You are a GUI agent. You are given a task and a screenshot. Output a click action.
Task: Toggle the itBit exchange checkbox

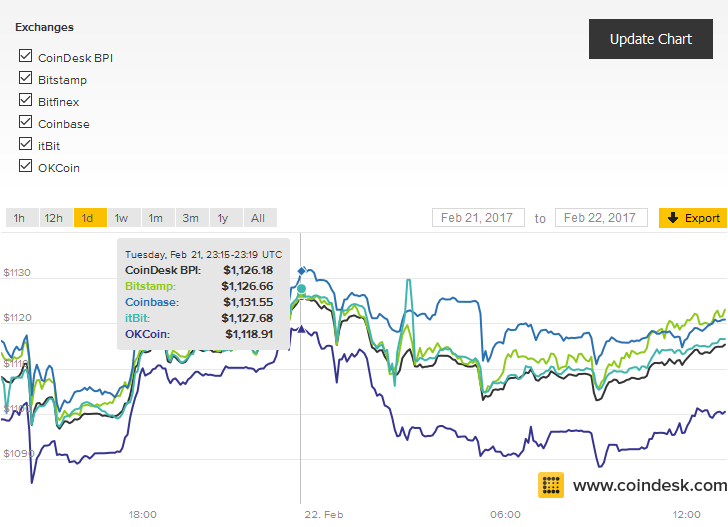(x=26, y=143)
